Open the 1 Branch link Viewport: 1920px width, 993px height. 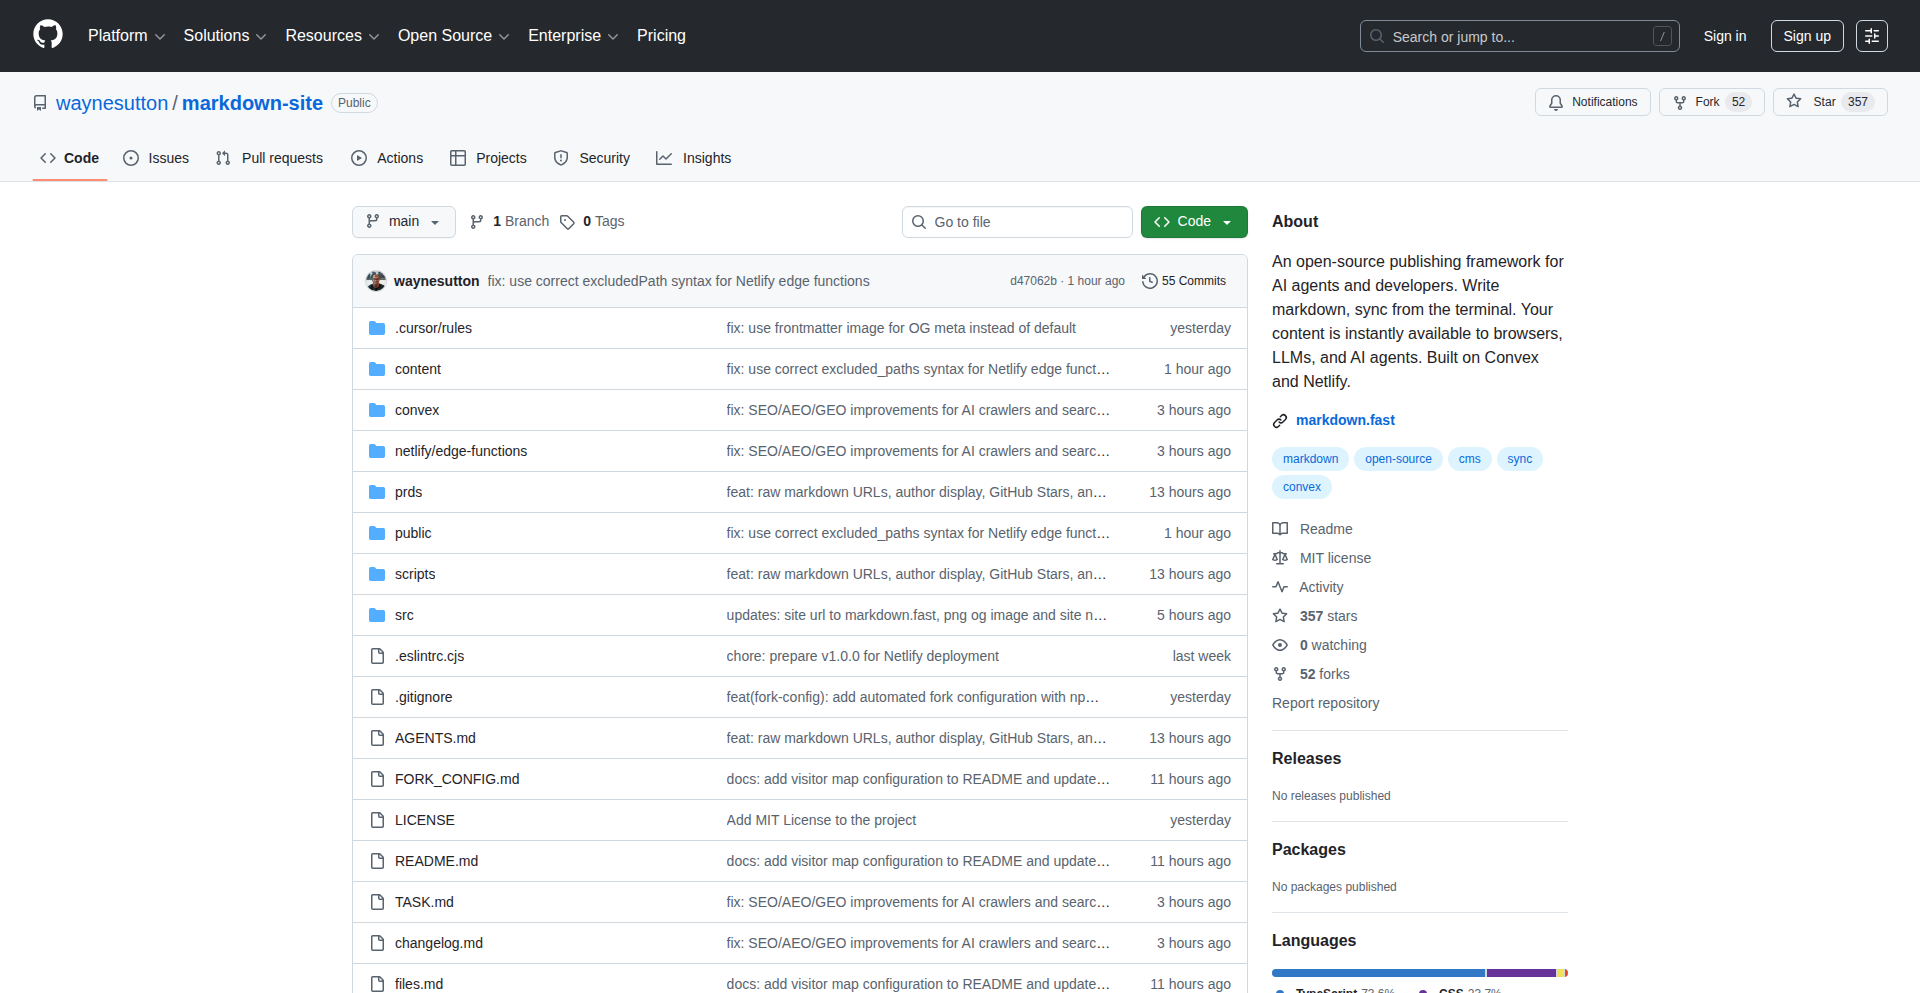[510, 222]
